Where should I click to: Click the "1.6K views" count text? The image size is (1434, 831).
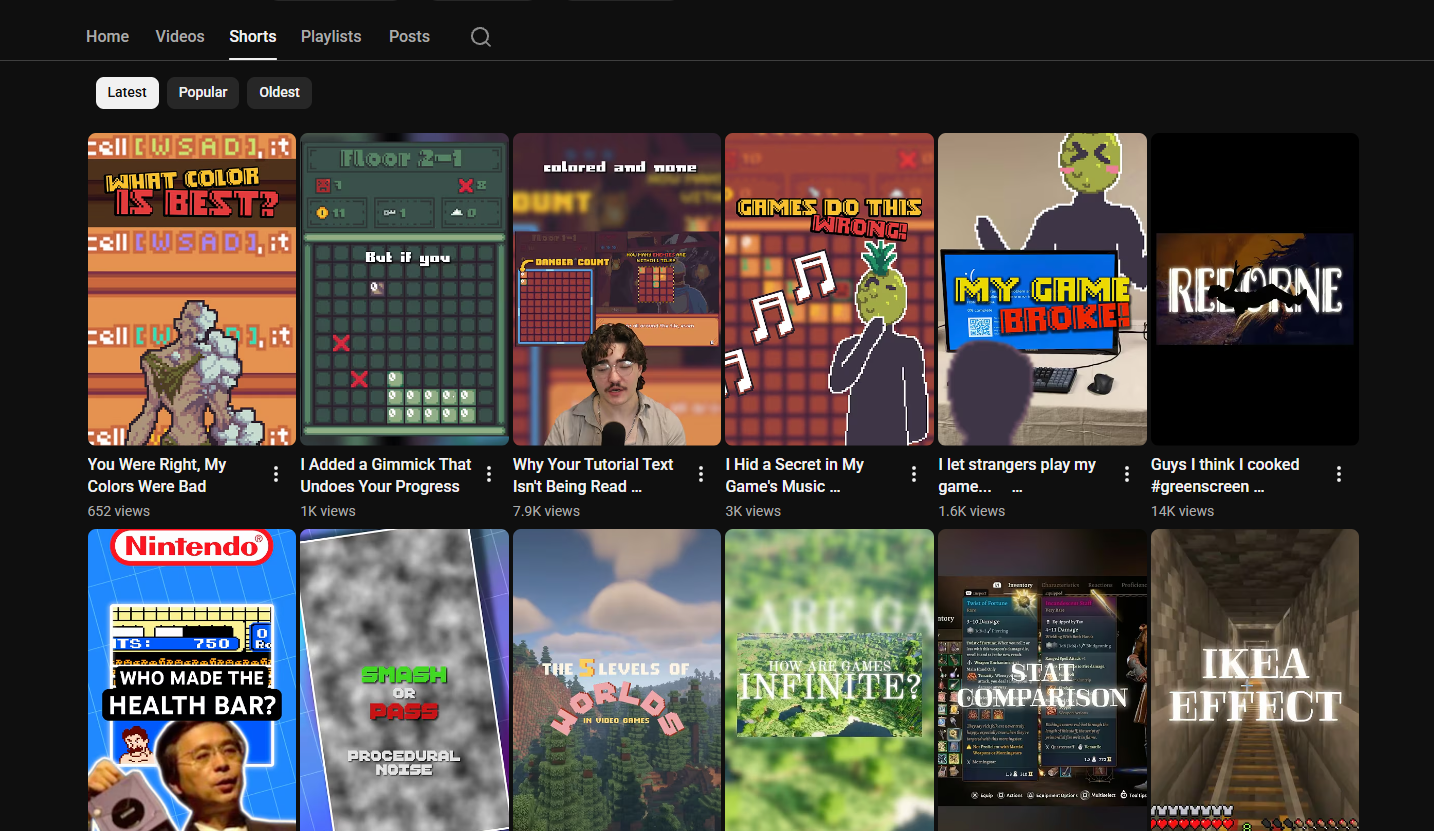coord(972,511)
